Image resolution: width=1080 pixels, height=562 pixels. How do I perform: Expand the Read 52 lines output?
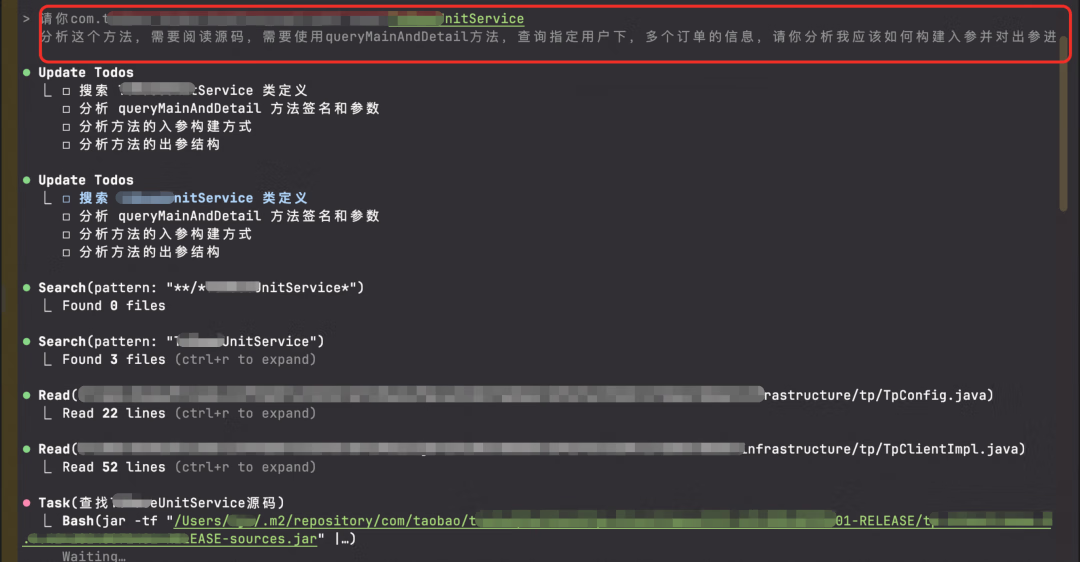click(x=245, y=467)
